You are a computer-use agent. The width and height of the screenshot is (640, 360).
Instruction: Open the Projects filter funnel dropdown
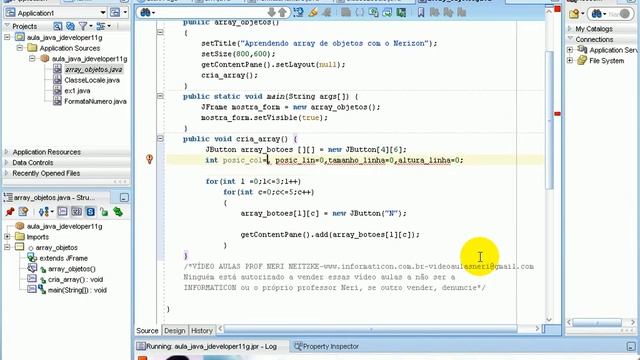click(85, 26)
